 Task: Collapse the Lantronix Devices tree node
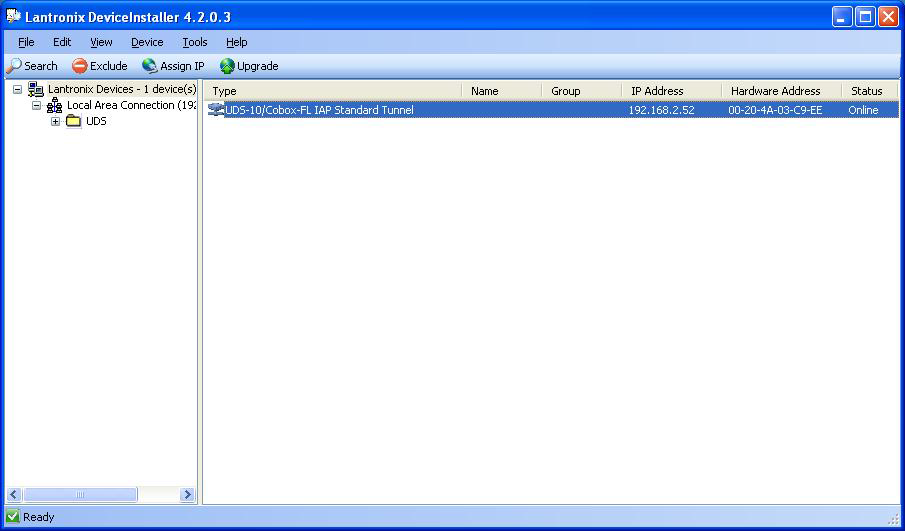[17, 90]
